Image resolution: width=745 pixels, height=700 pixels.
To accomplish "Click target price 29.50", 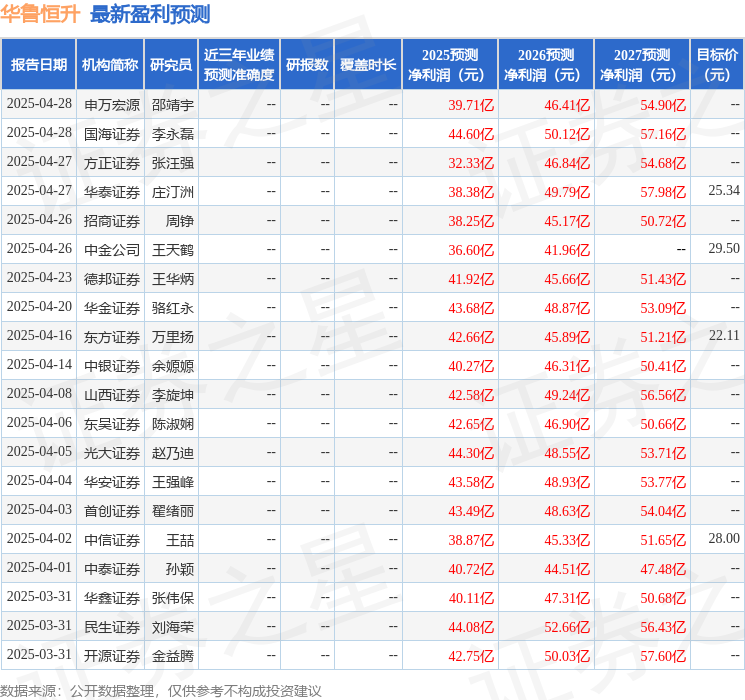I will point(724,249).
